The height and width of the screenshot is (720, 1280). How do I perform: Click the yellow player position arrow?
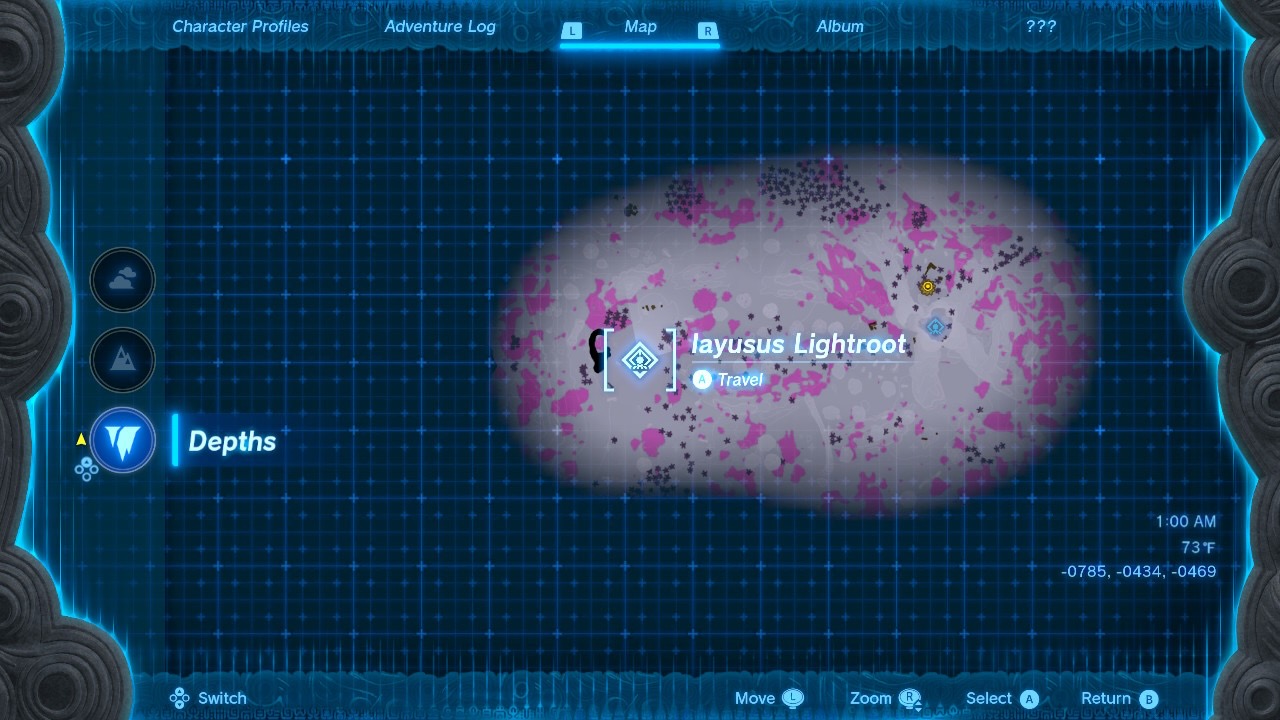[x=81, y=439]
